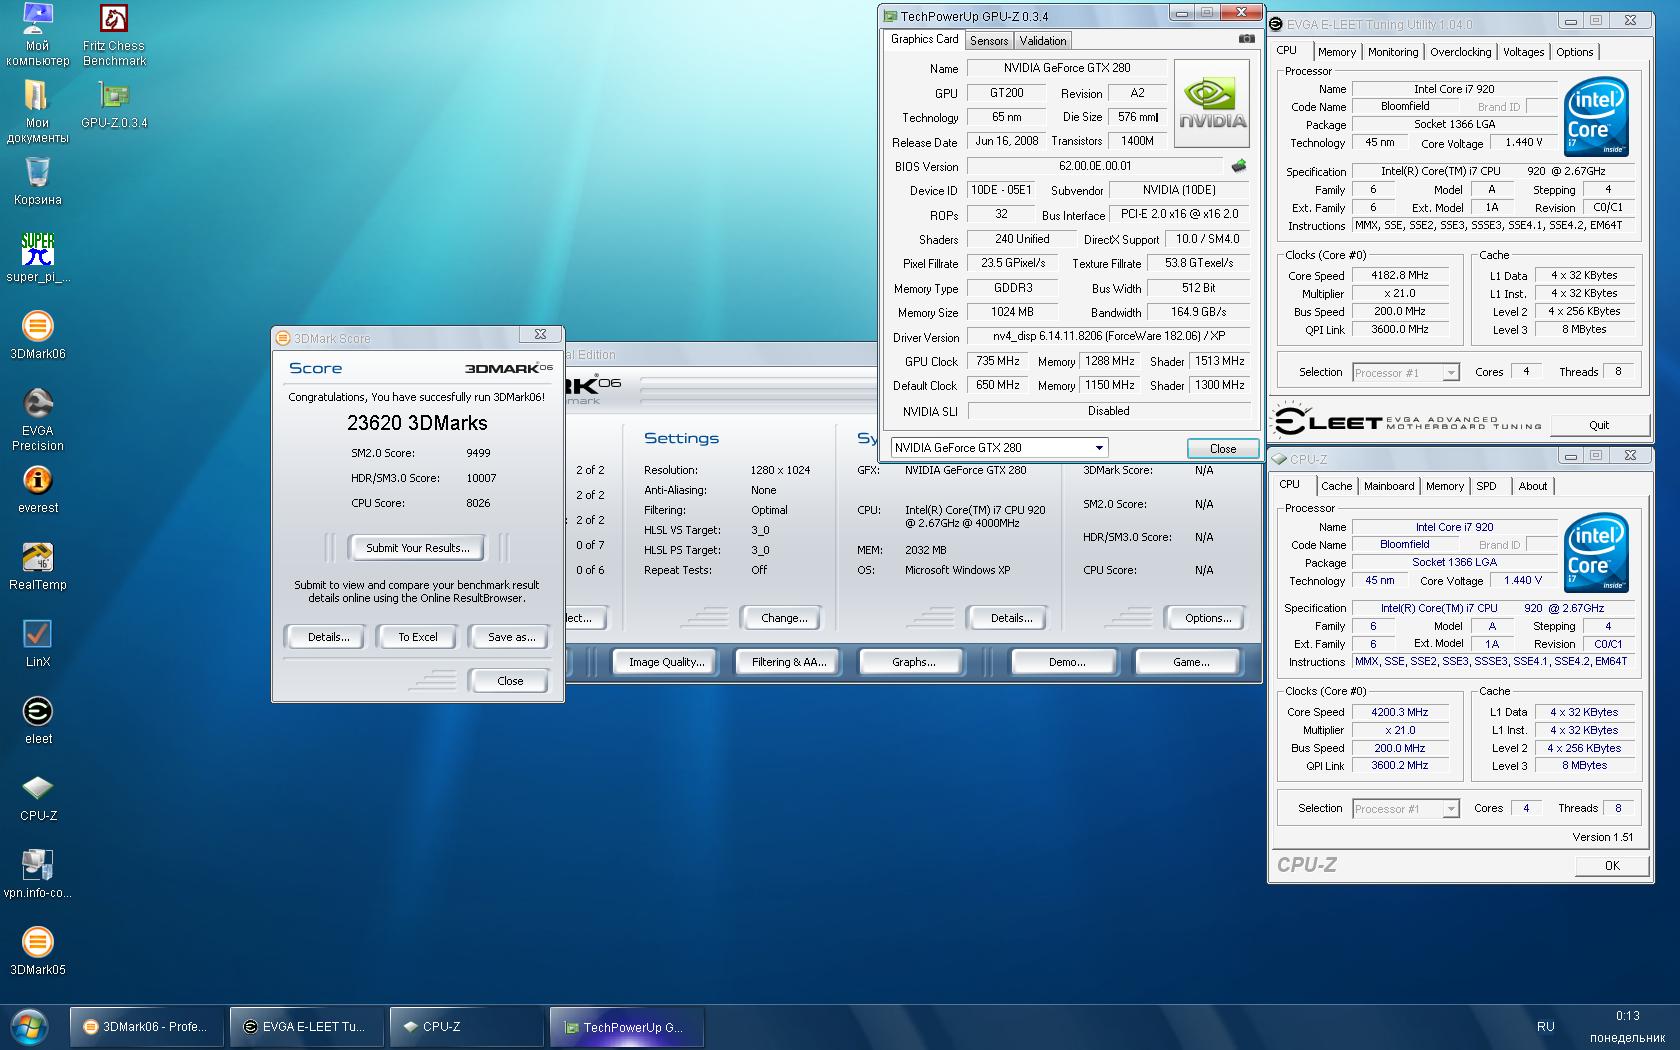This screenshot has width=1680, height=1050.
Task: Click the GPU-Z title bar icon
Action: coord(890,16)
